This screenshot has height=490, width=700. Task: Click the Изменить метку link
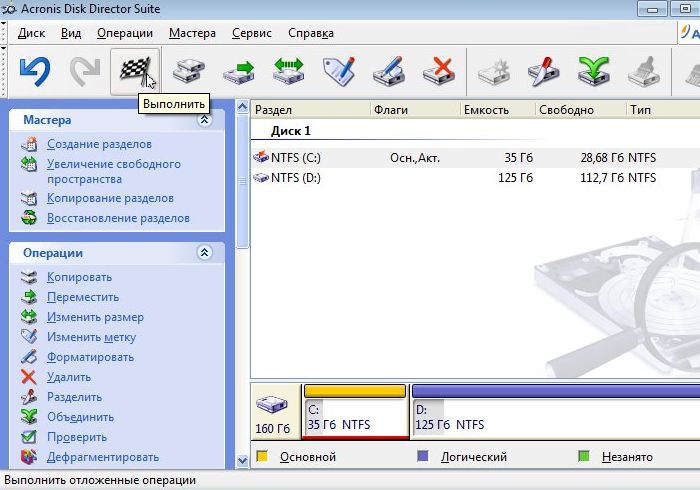coord(92,337)
